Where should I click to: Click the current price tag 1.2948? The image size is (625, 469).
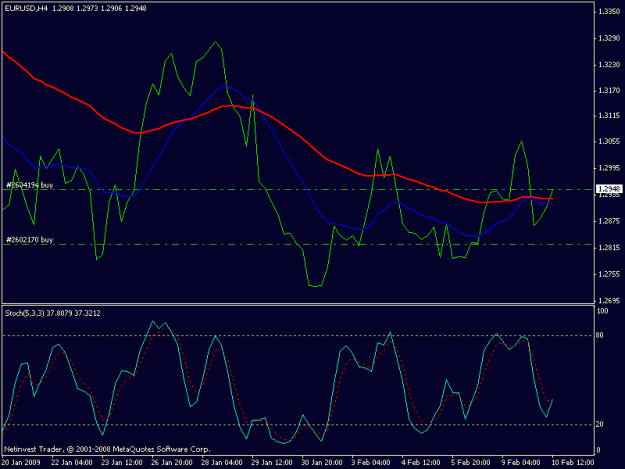609,189
